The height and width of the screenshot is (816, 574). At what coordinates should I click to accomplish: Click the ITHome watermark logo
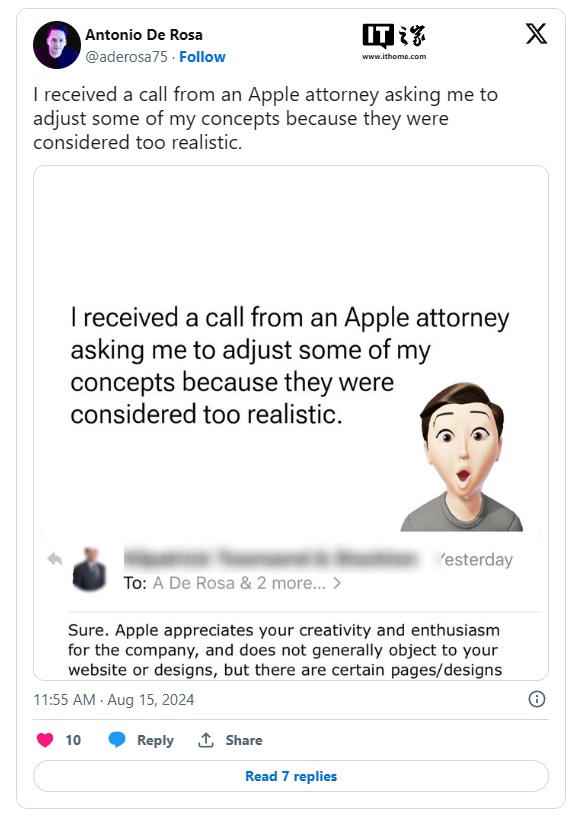coord(394,42)
